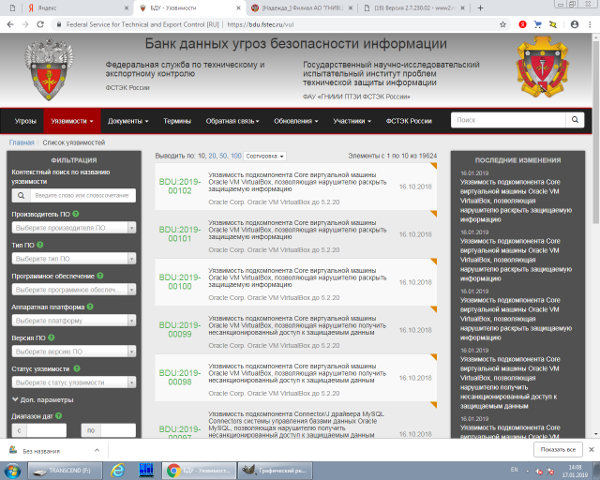The width and height of the screenshot is (600, 480).
Task: Switch to the Версия 2.7.230.02 browser tab
Action: 414,8
